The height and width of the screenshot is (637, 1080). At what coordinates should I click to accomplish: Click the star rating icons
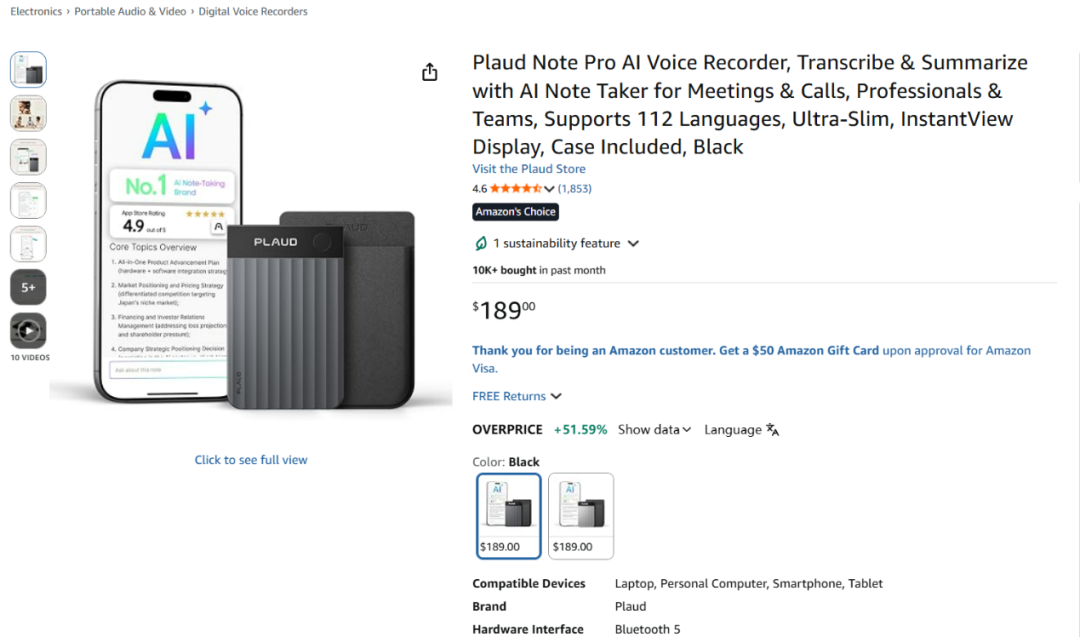(x=515, y=189)
